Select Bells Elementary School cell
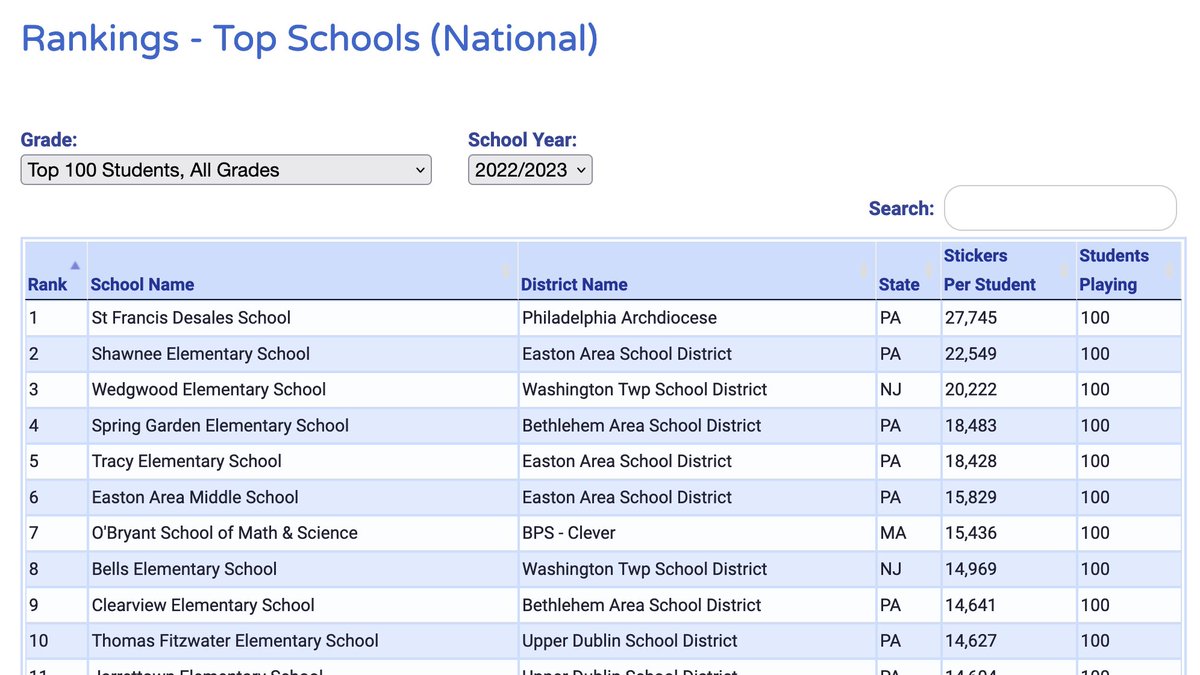Viewport: 1200px width, 675px height. (302, 569)
